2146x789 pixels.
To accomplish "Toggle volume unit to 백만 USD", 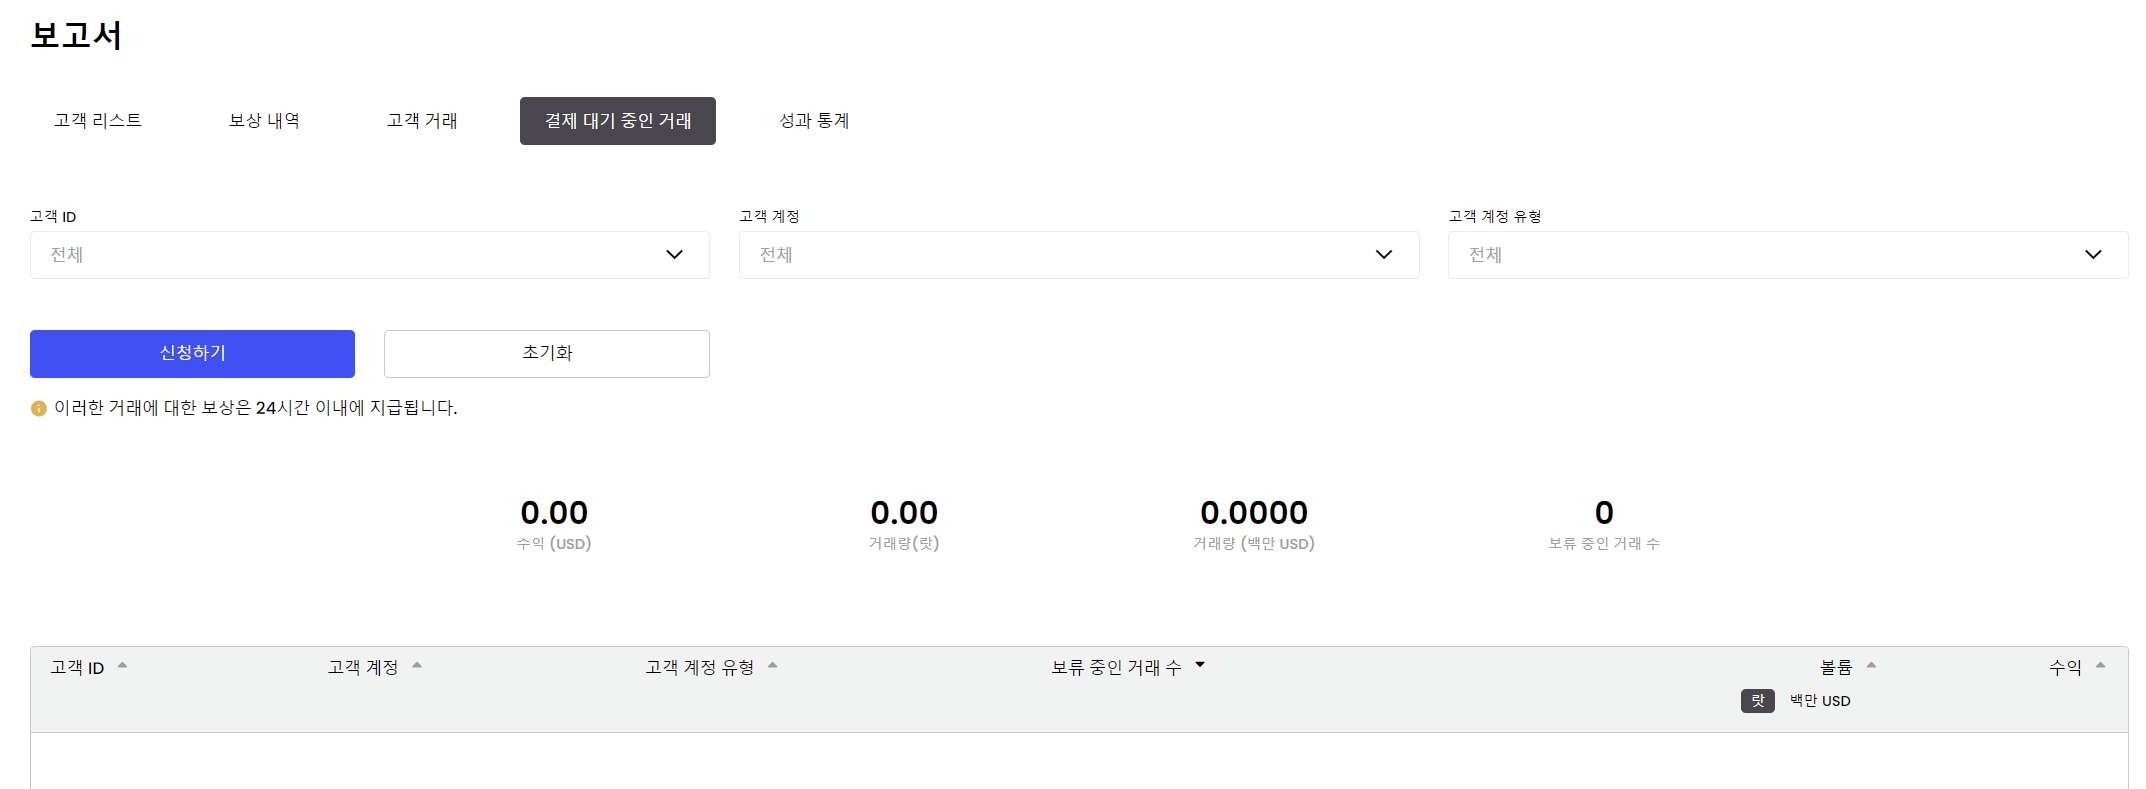I will tap(1820, 701).
